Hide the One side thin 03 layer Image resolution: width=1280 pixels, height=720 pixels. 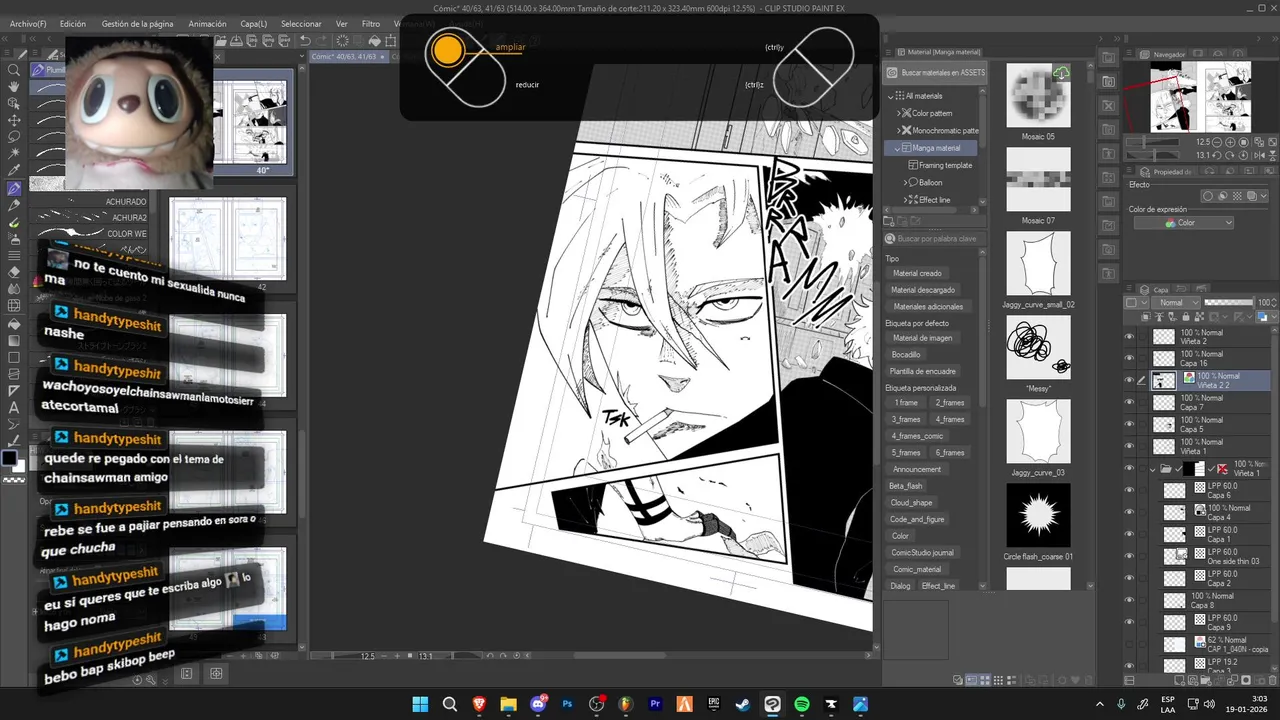pos(1129,556)
